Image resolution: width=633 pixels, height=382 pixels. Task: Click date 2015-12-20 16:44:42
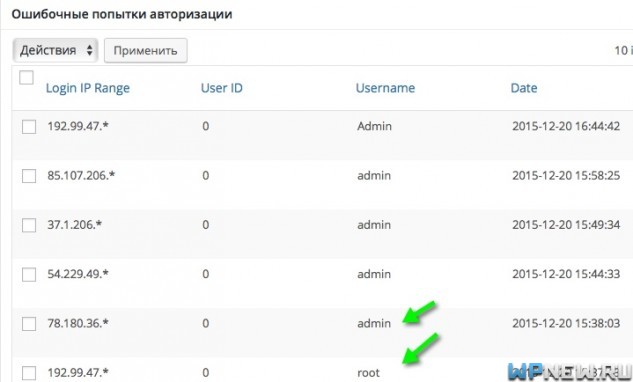click(566, 126)
